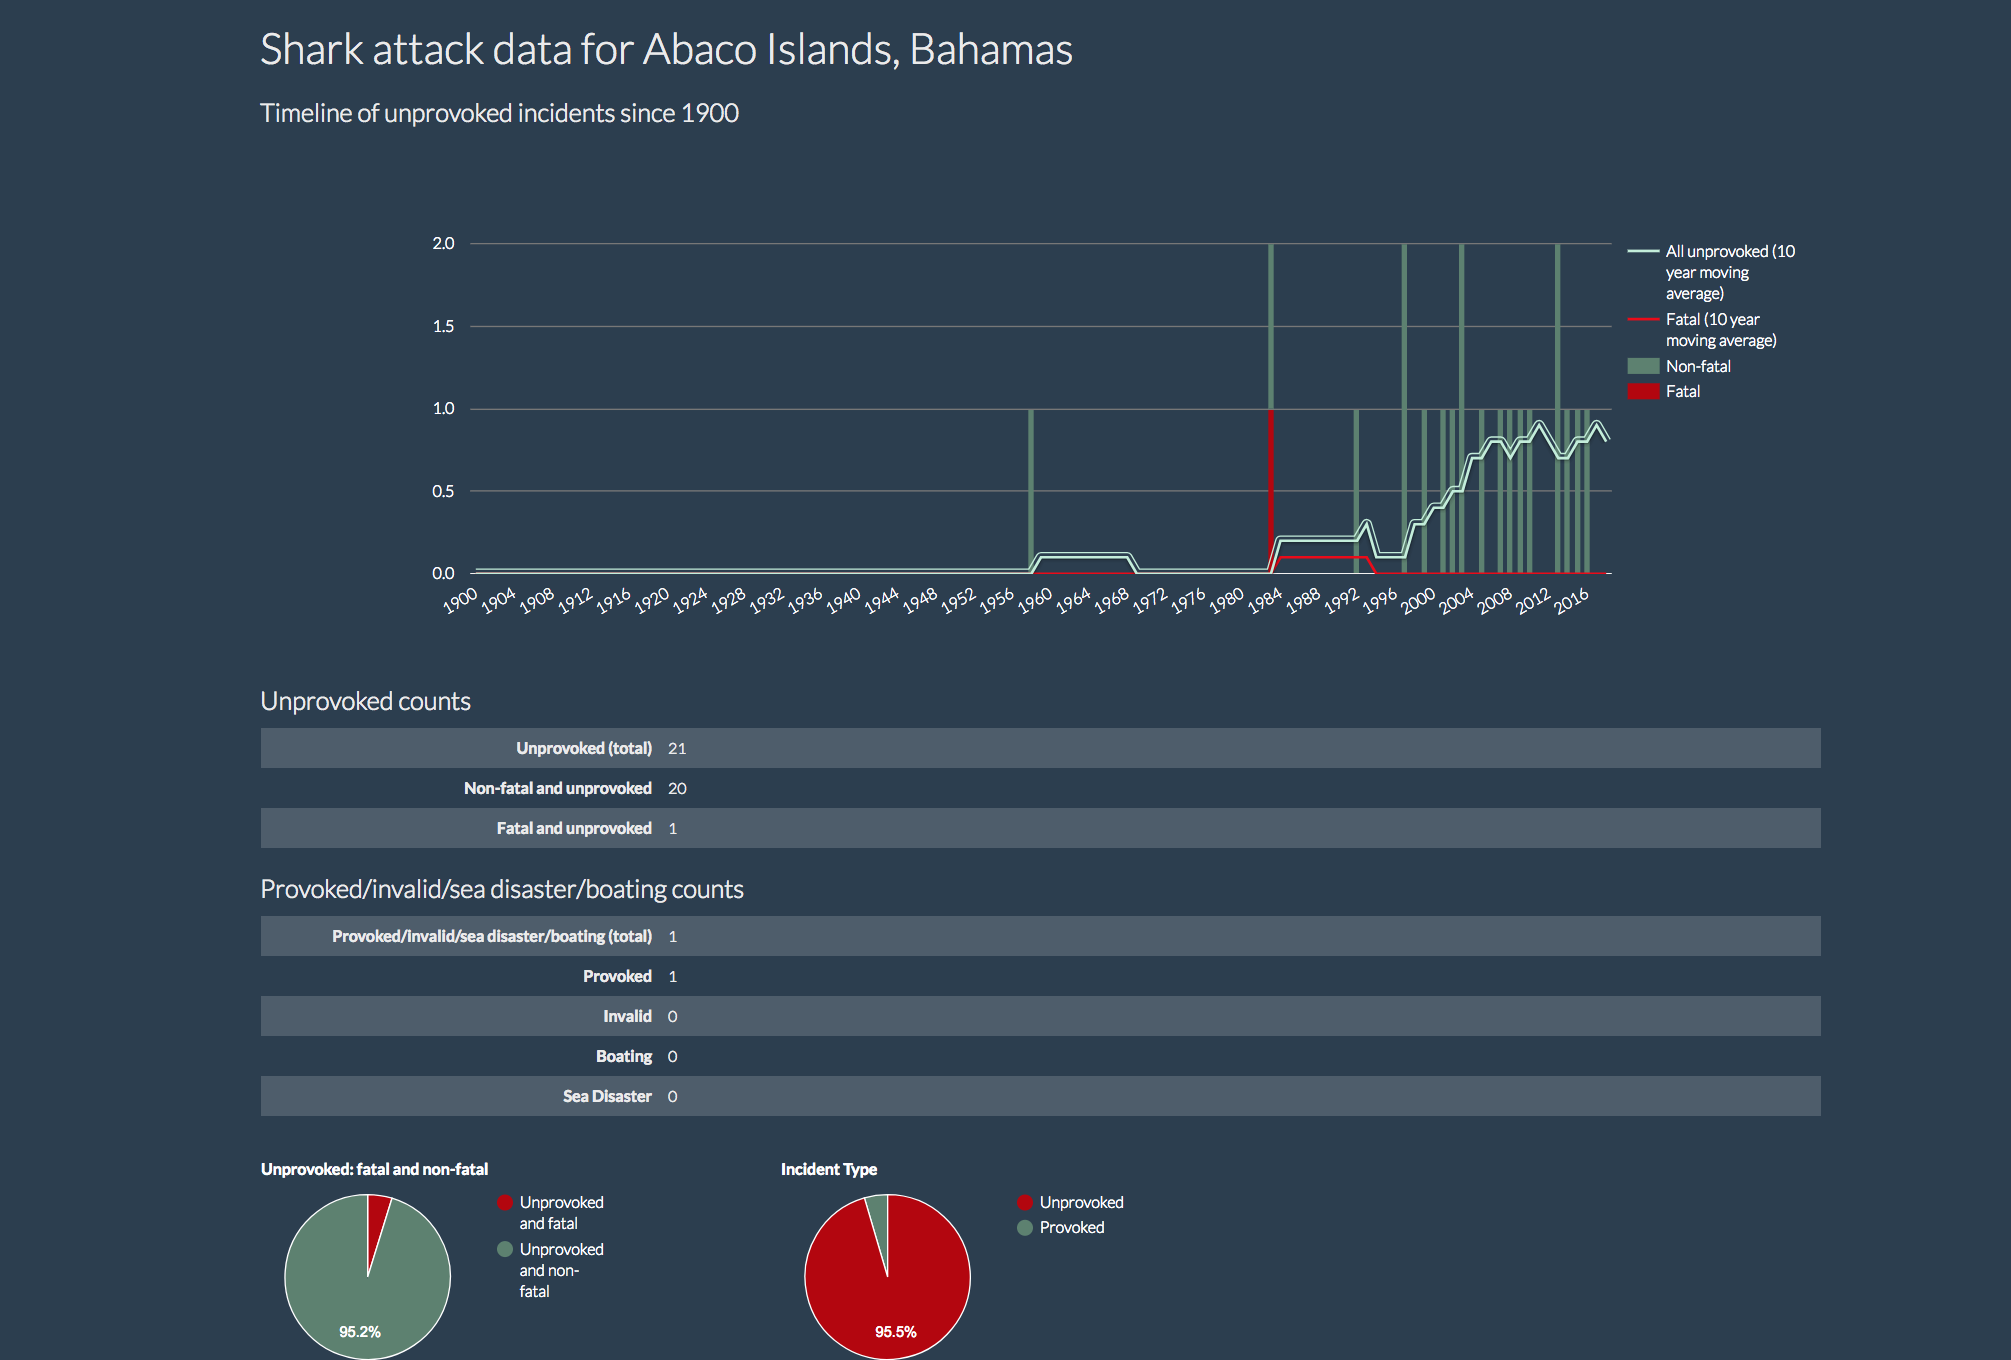Click the red Fatal legend swatch
The height and width of the screenshot is (1360, 2011).
point(1643,392)
